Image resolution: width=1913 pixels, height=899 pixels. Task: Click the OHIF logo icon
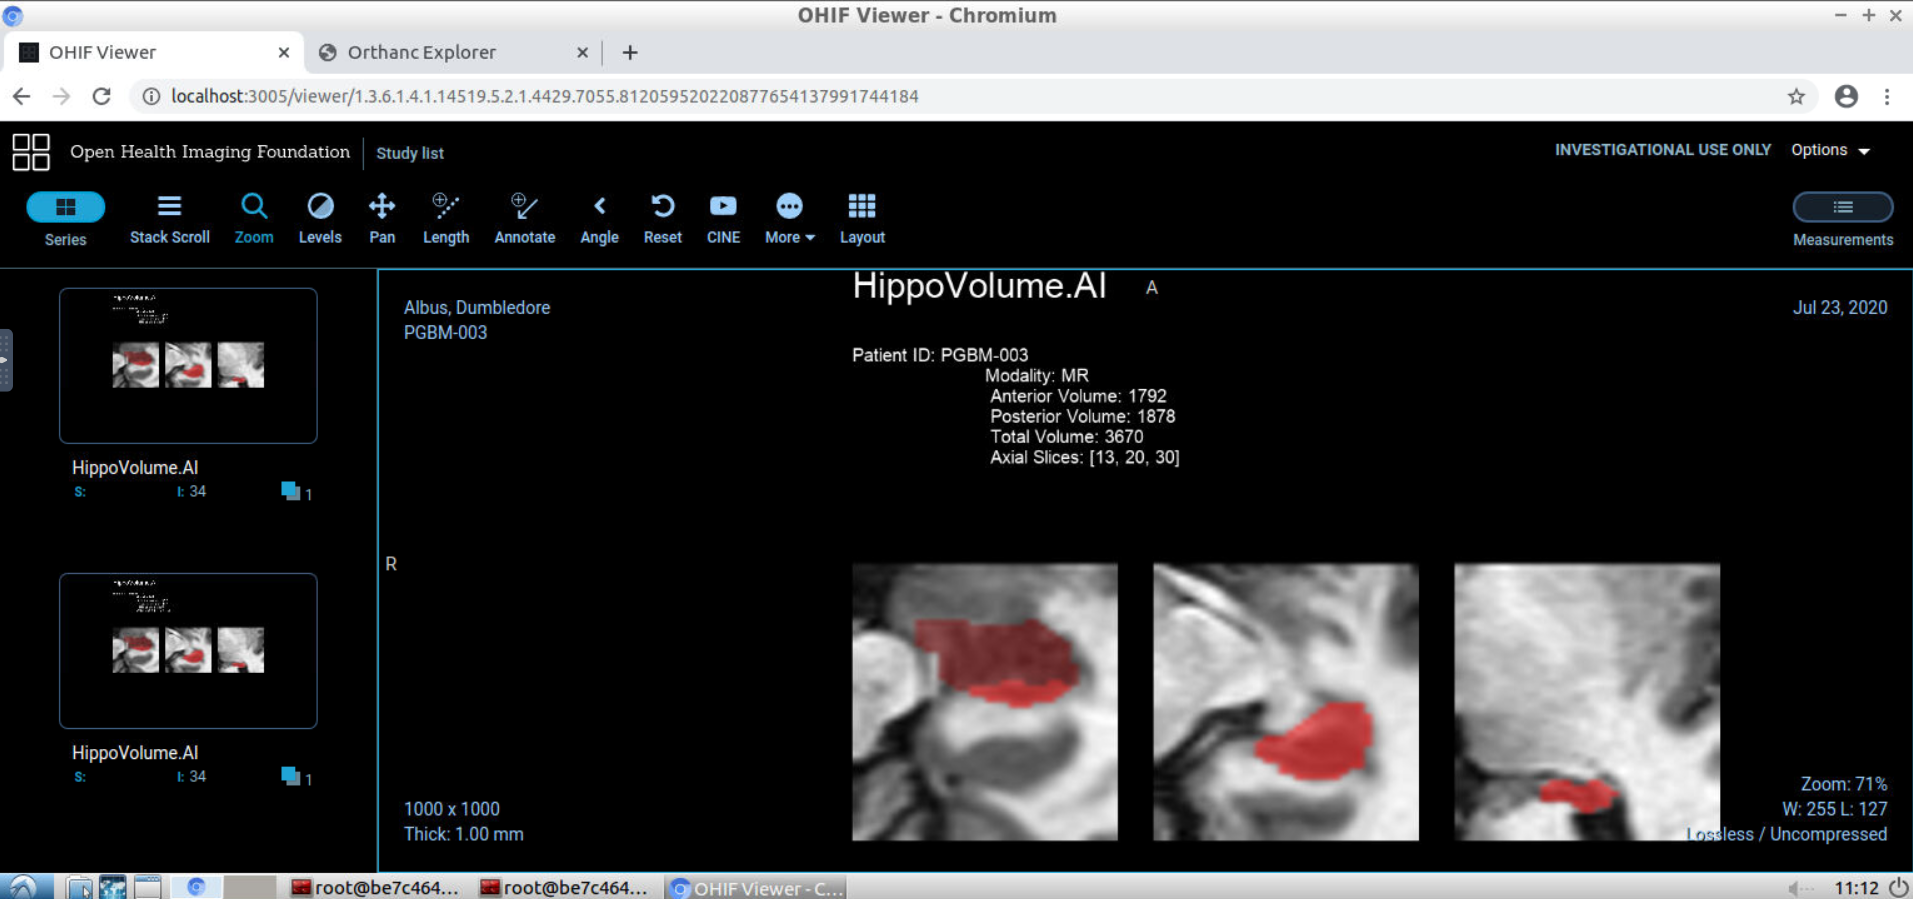tap(31, 152)
